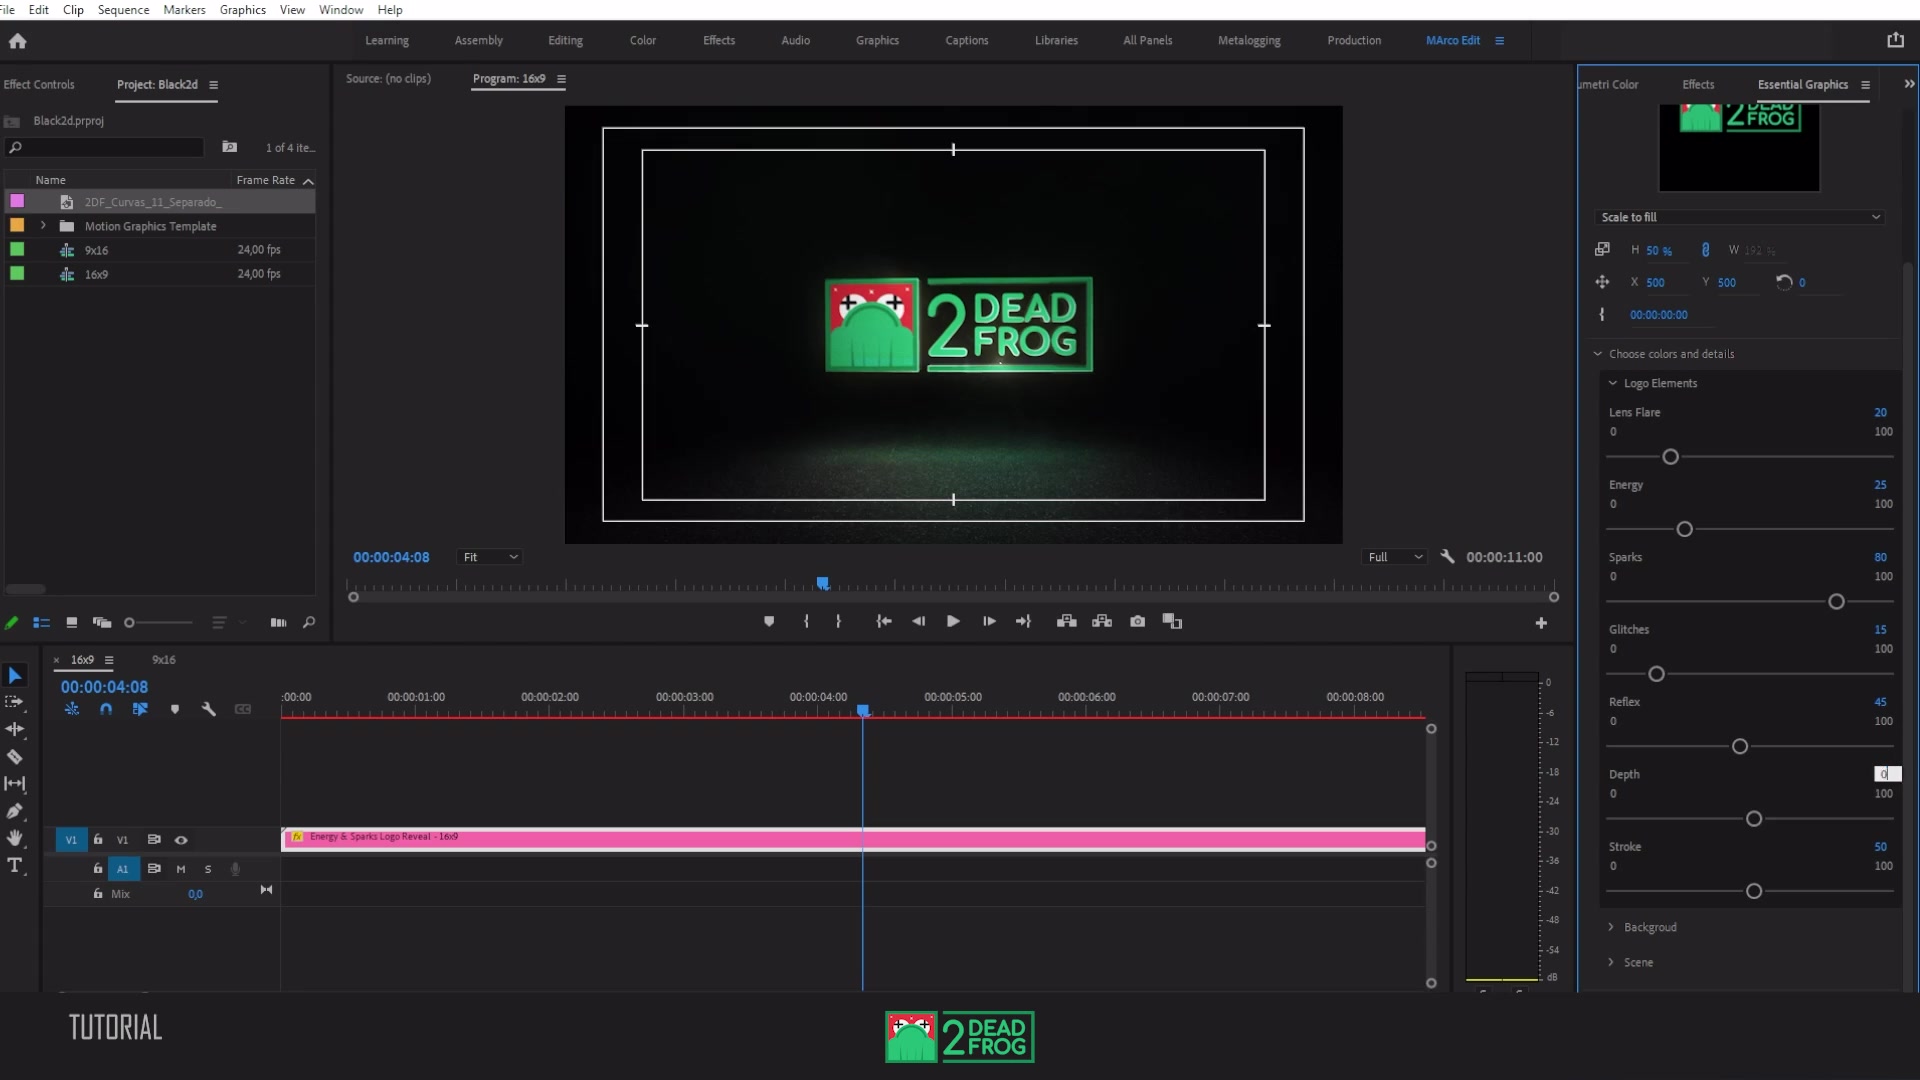Switch Project panel to Freeform view
Screen dimensions: 1920x1080
102,622
